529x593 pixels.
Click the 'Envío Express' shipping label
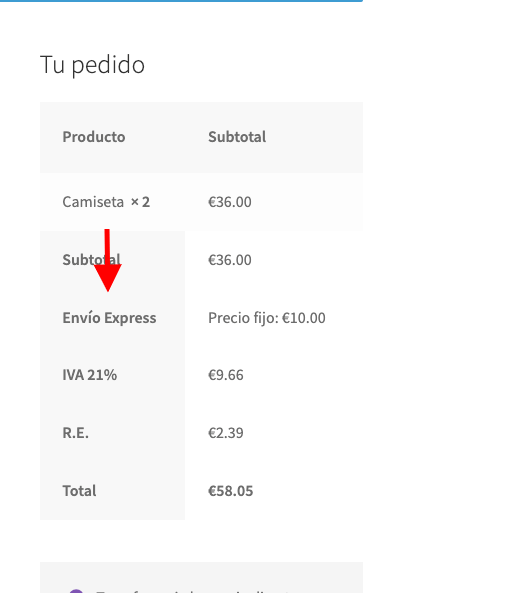coord(109,318)
